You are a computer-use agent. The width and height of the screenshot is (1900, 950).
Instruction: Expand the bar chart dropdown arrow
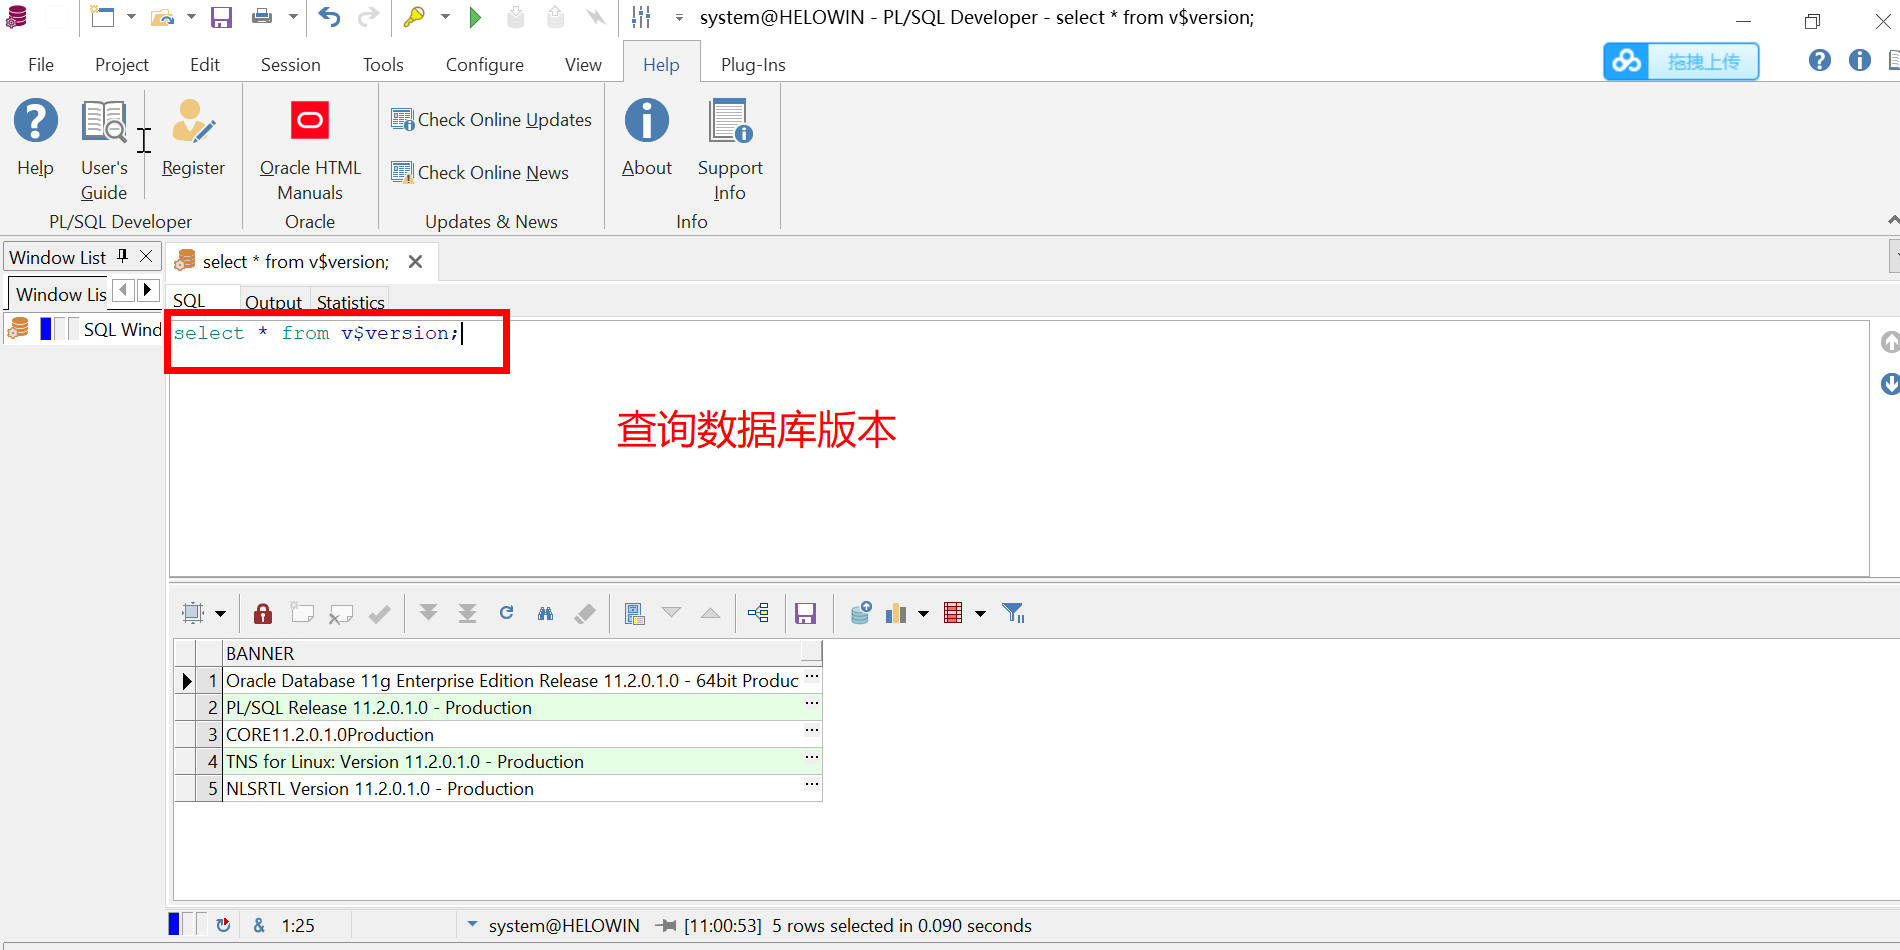pos(924,614)
